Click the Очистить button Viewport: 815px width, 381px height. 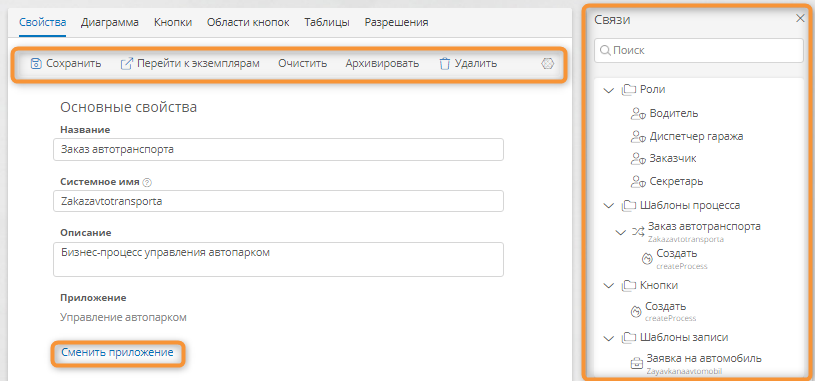303,64
